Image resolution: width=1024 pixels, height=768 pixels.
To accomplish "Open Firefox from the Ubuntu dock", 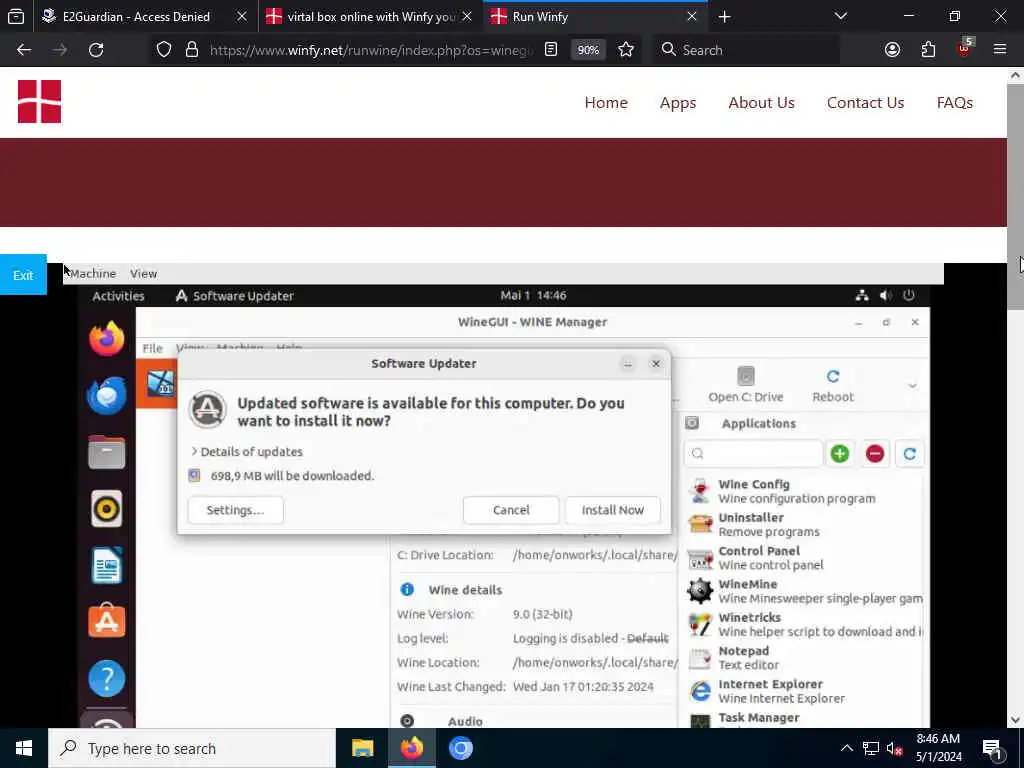I will (106, 338).
